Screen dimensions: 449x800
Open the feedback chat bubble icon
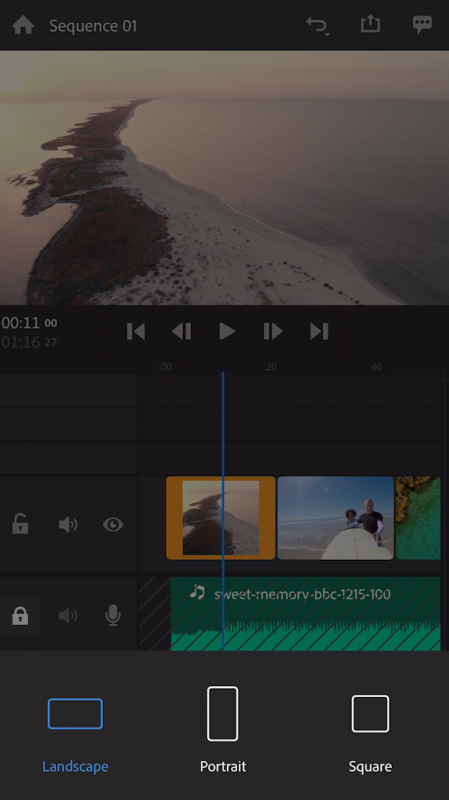click(422, 25)
